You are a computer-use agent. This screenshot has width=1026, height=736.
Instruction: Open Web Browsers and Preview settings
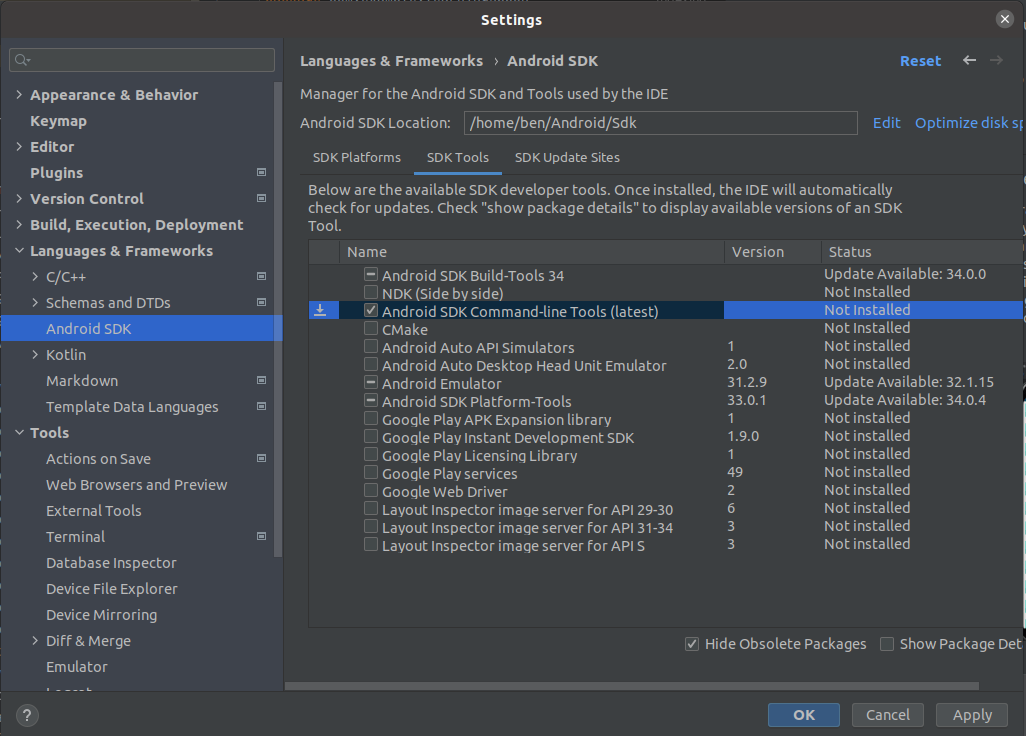coord(137,485)
